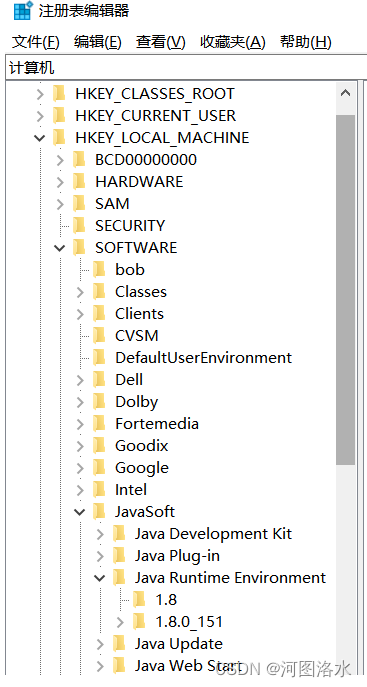Open the 编辑(E) menu
367x687 pixels.
(x=98, y=42)
